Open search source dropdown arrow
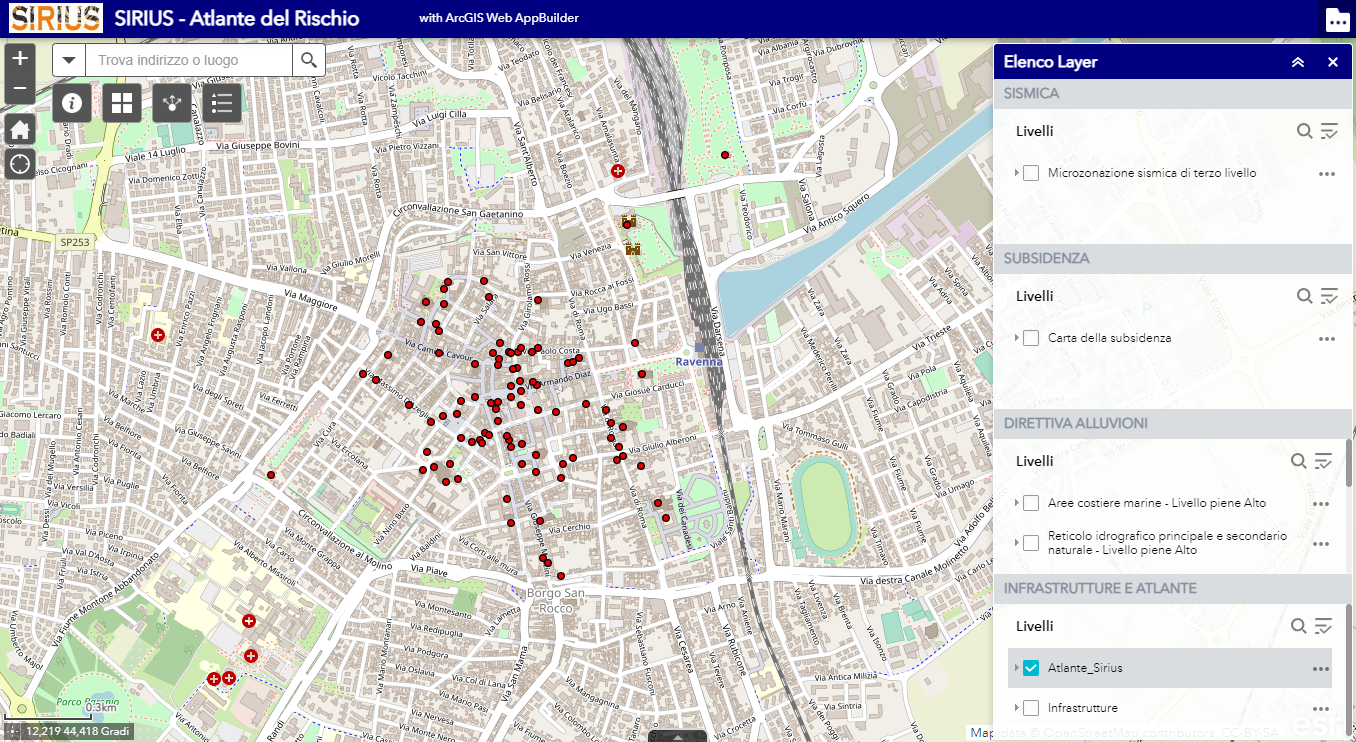Viewport: 1356px width, 742px height. [69, 60]
